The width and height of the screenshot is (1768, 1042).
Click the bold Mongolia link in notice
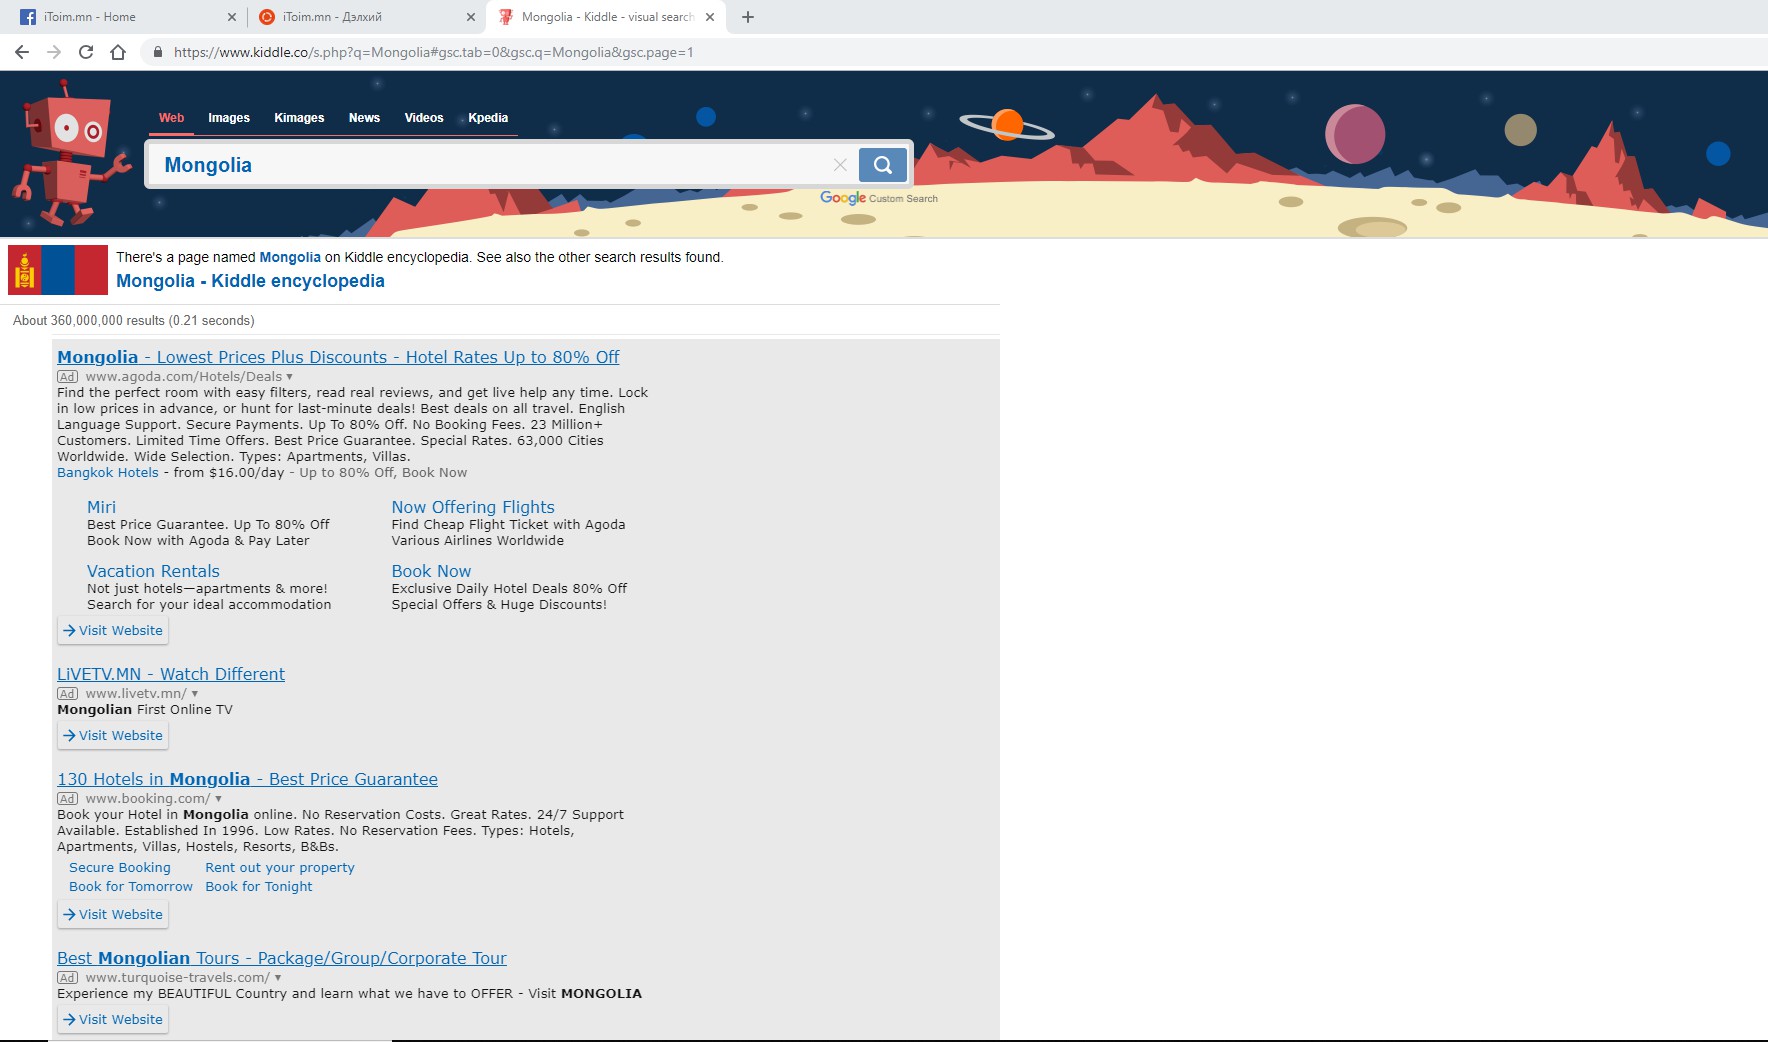click(x=290, y=257)
